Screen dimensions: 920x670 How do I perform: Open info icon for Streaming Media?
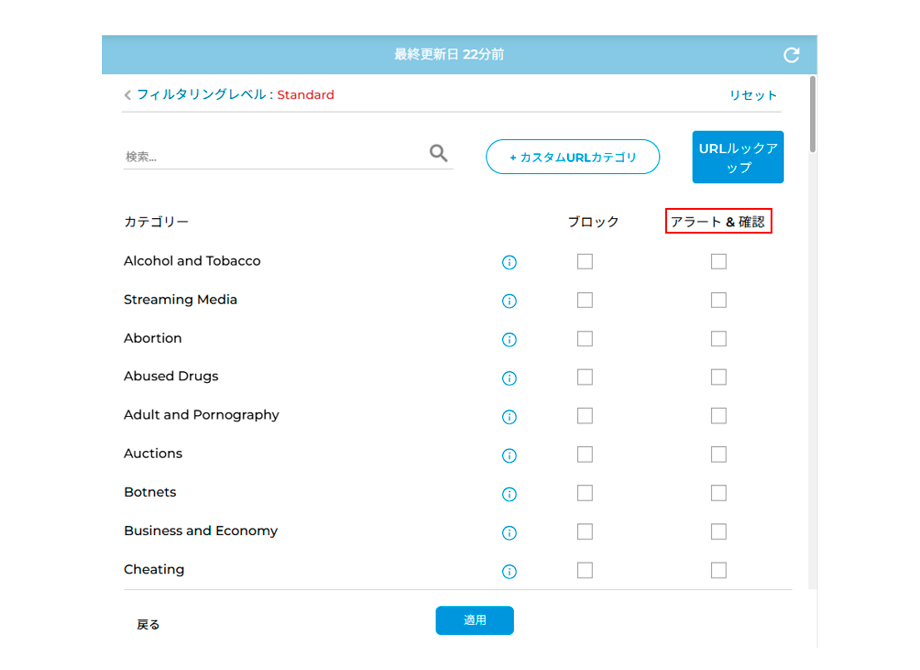[509, 301]
